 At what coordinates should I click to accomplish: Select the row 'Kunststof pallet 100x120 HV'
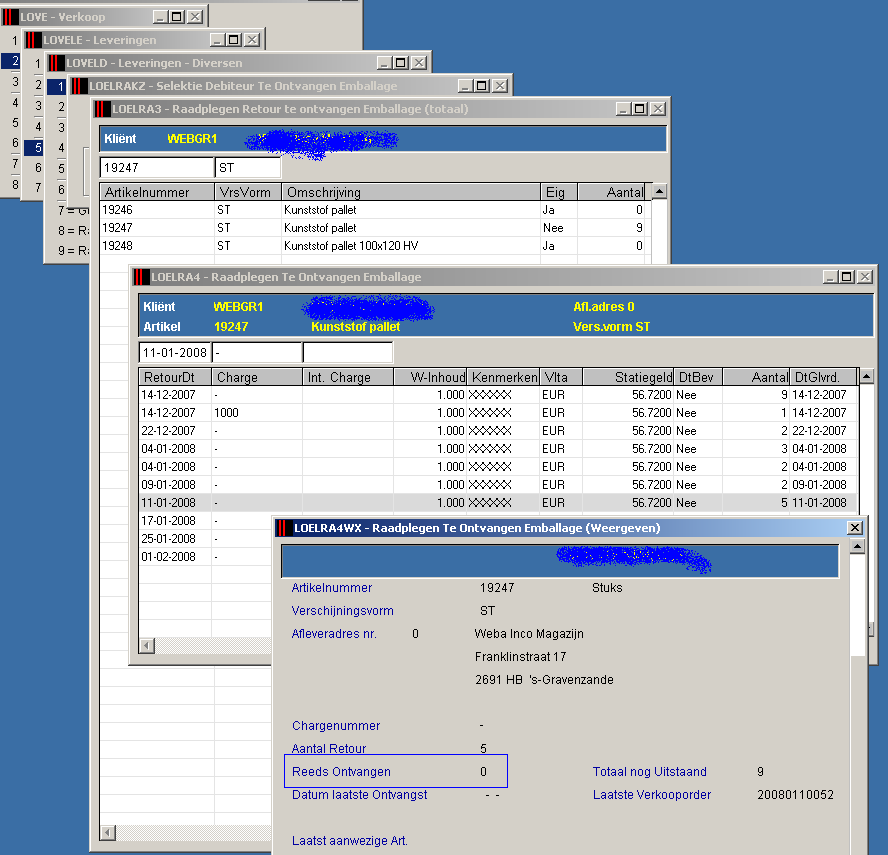(x=374, y=246)
